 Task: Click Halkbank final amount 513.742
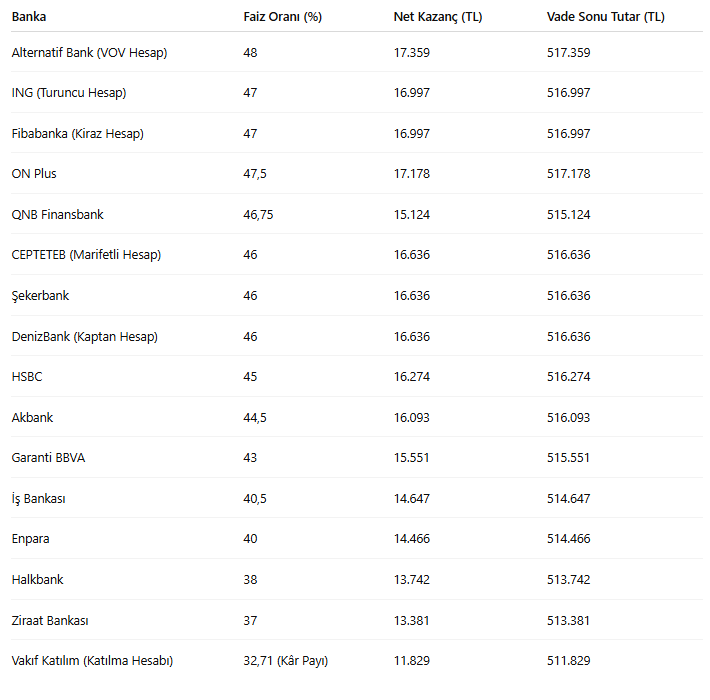pyautogui.click(x=569, y=580)
